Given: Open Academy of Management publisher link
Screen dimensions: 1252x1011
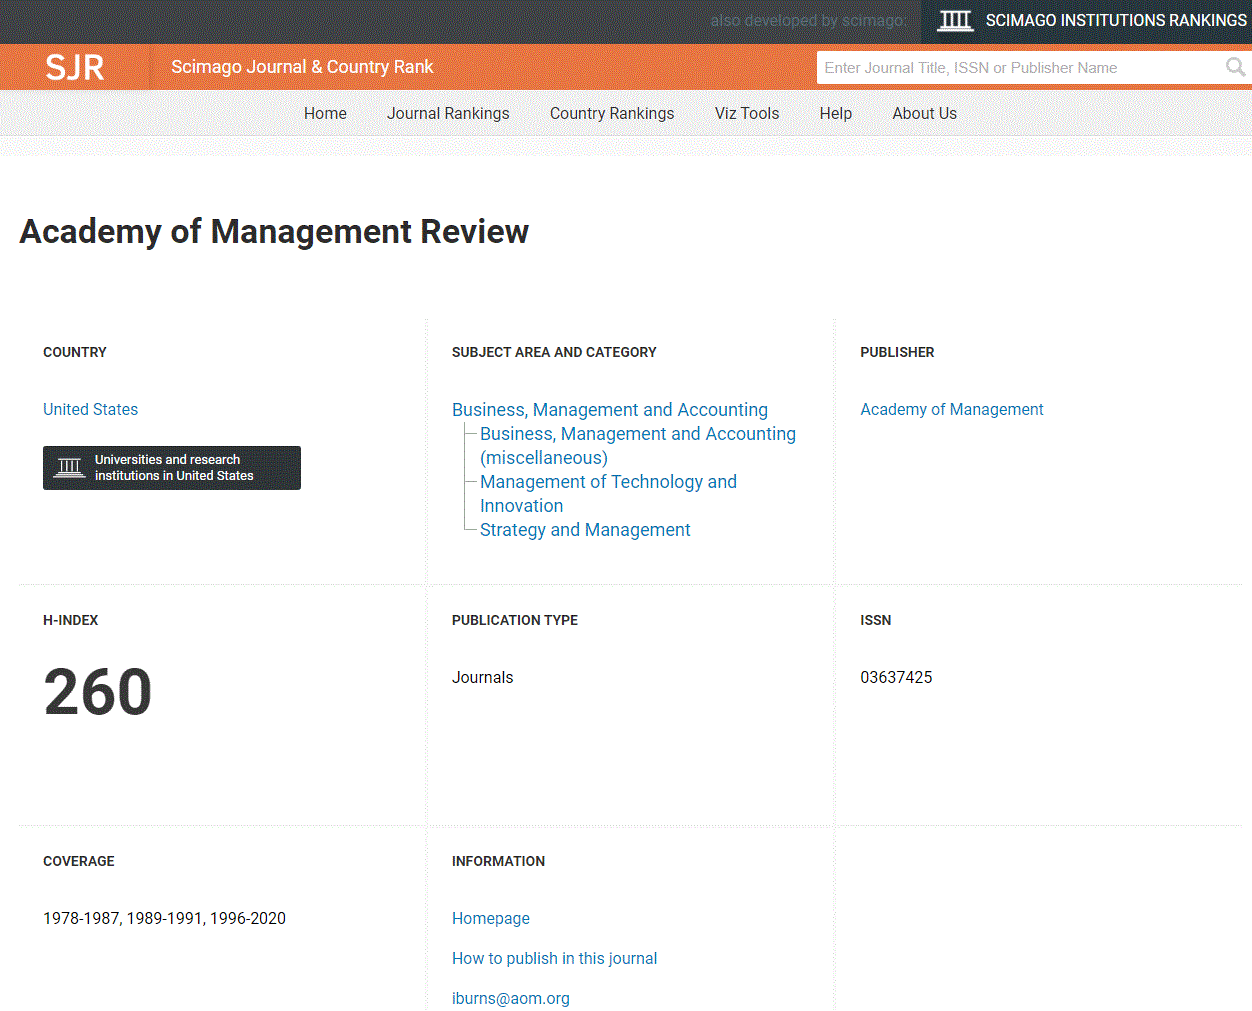Looking at the screenshot, I should [x=952, y=409].
